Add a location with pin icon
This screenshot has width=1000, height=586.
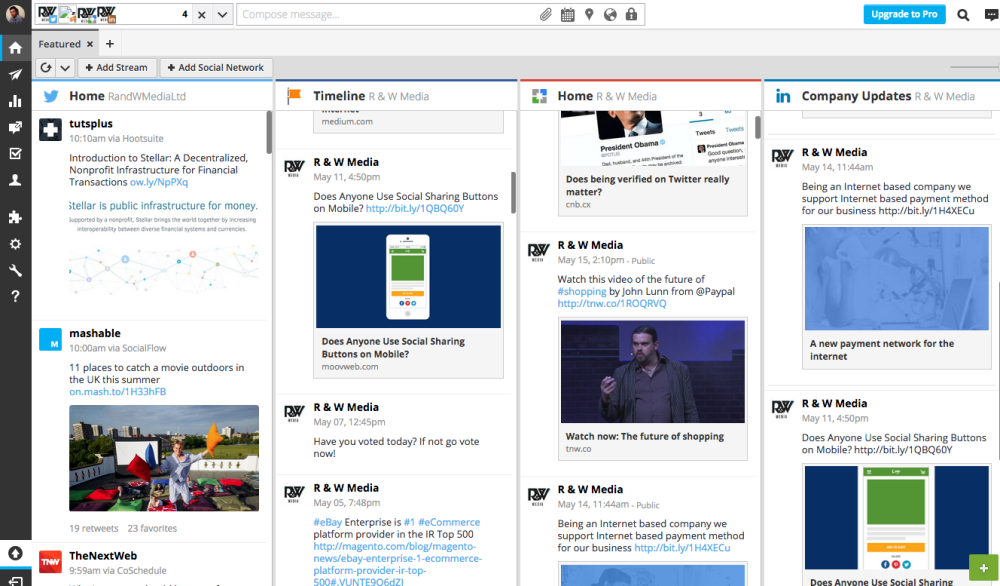(x=589, y=14)
